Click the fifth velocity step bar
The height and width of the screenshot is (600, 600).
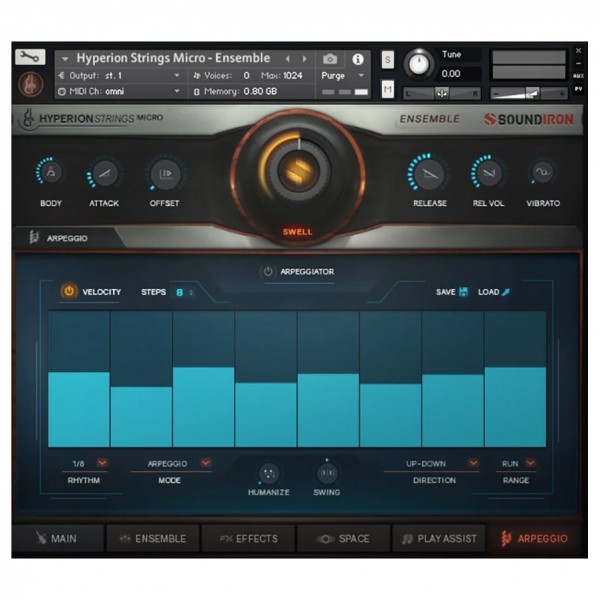(x=328, y=379)
